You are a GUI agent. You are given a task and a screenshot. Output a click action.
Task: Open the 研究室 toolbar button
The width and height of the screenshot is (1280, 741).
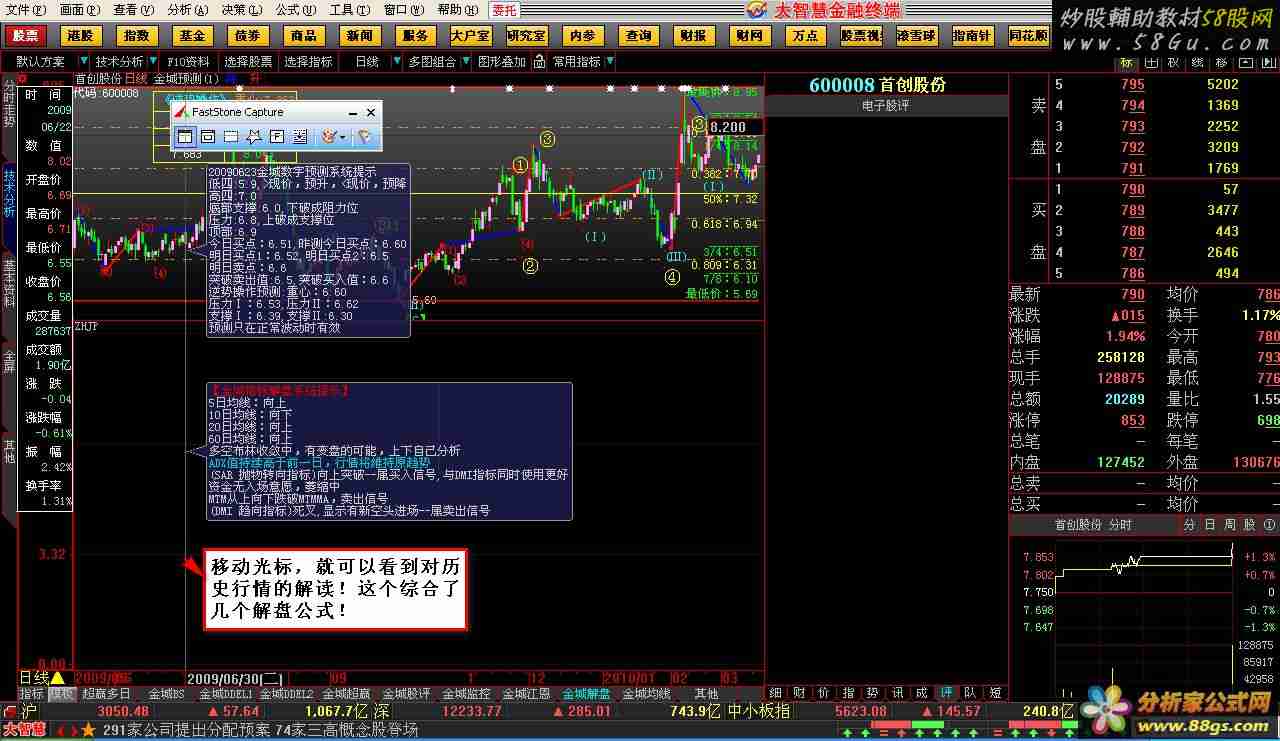coord(526,35)
